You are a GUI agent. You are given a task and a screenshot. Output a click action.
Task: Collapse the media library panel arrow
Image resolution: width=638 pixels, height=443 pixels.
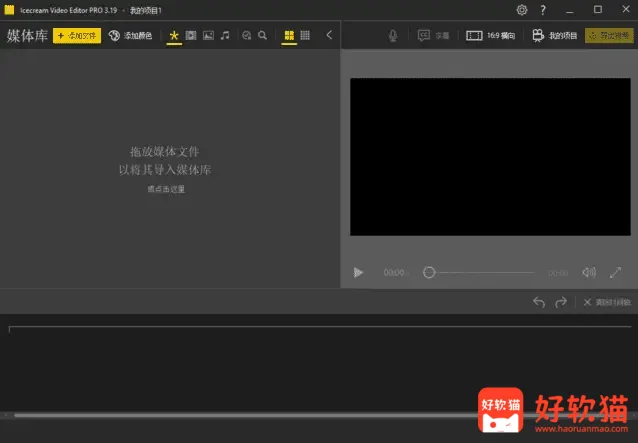tap(329, 35)
